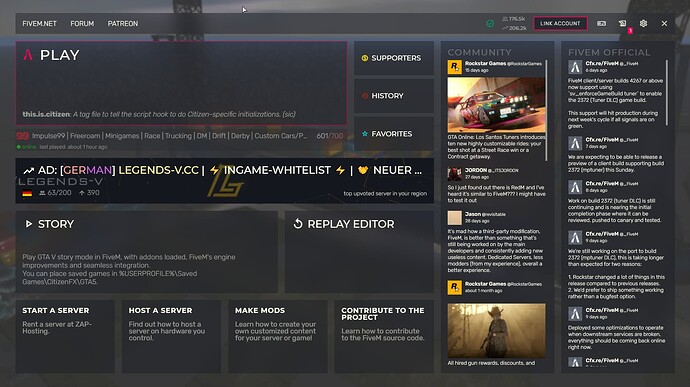The image size is (690, 387).
Task: Open the START A SERVER card
Action: click(x=65, y=336)
